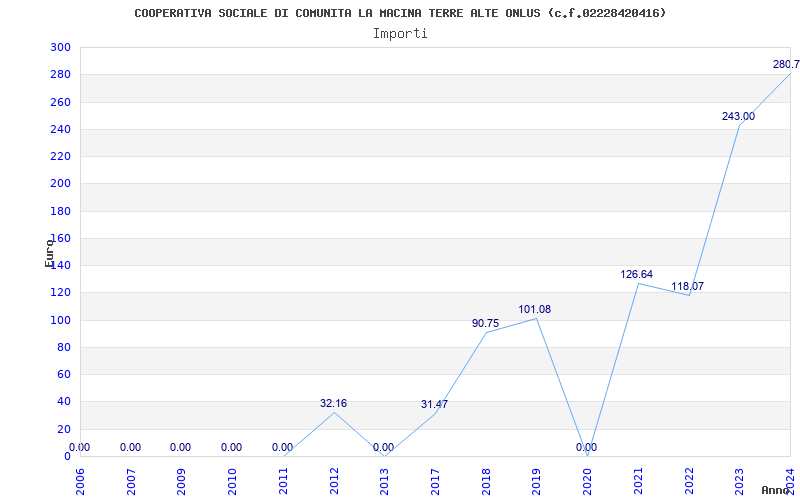Select the 2013 year axis label
The image size is (800, 500).
[384, 481]
